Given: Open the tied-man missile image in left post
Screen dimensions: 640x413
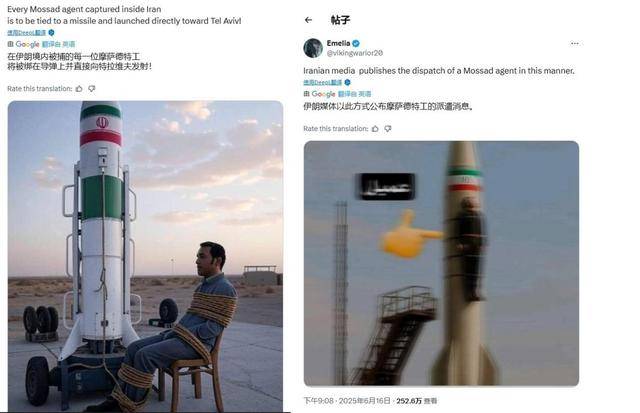Looking at the screenshot, I should (145, 255).
